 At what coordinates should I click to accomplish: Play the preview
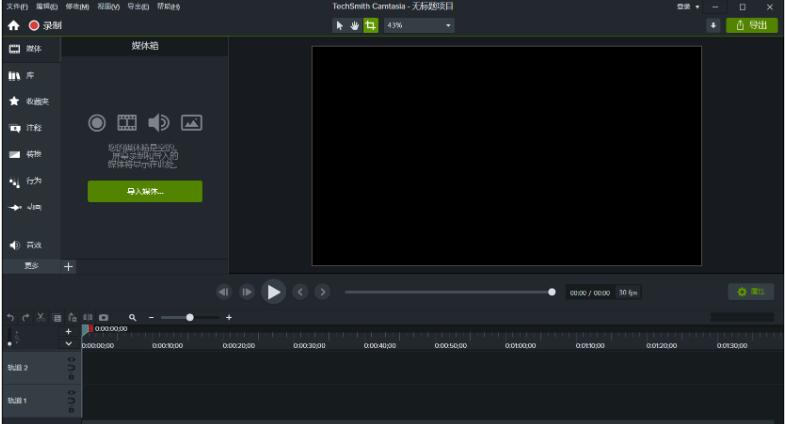pos(273,292)
